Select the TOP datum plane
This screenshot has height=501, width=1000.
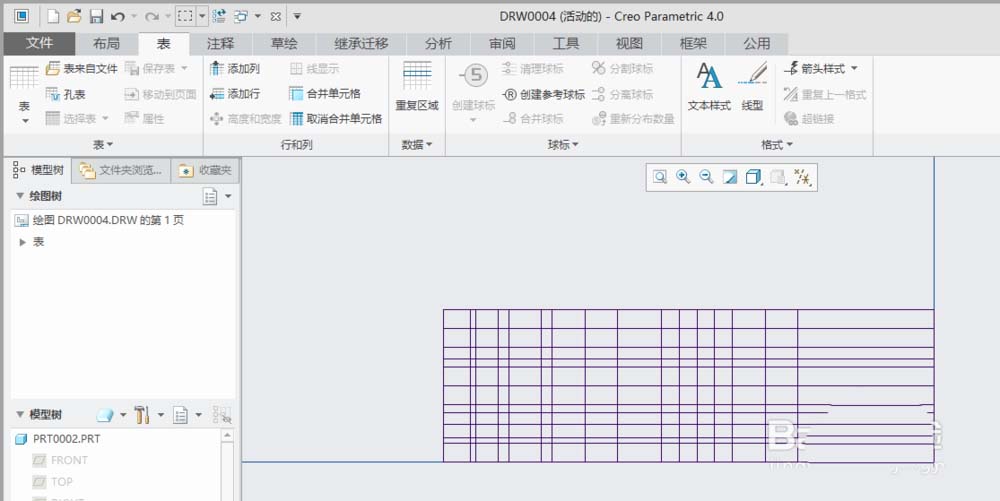pos(53,481)
